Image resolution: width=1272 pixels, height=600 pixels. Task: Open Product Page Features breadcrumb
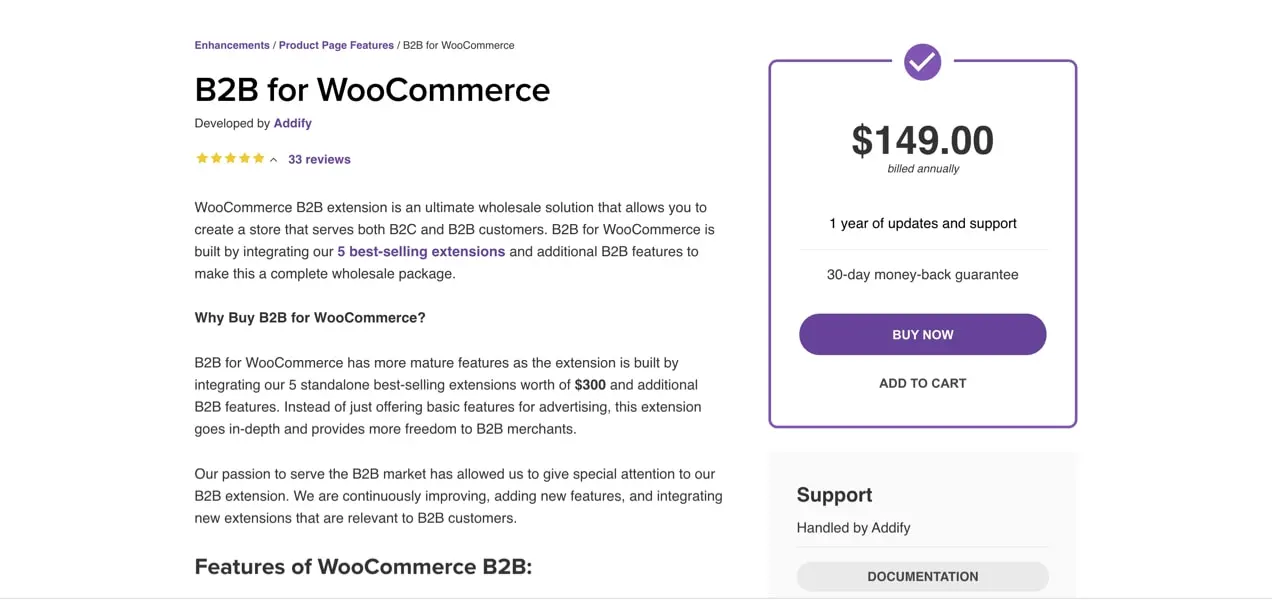click(x=336, y=45)
